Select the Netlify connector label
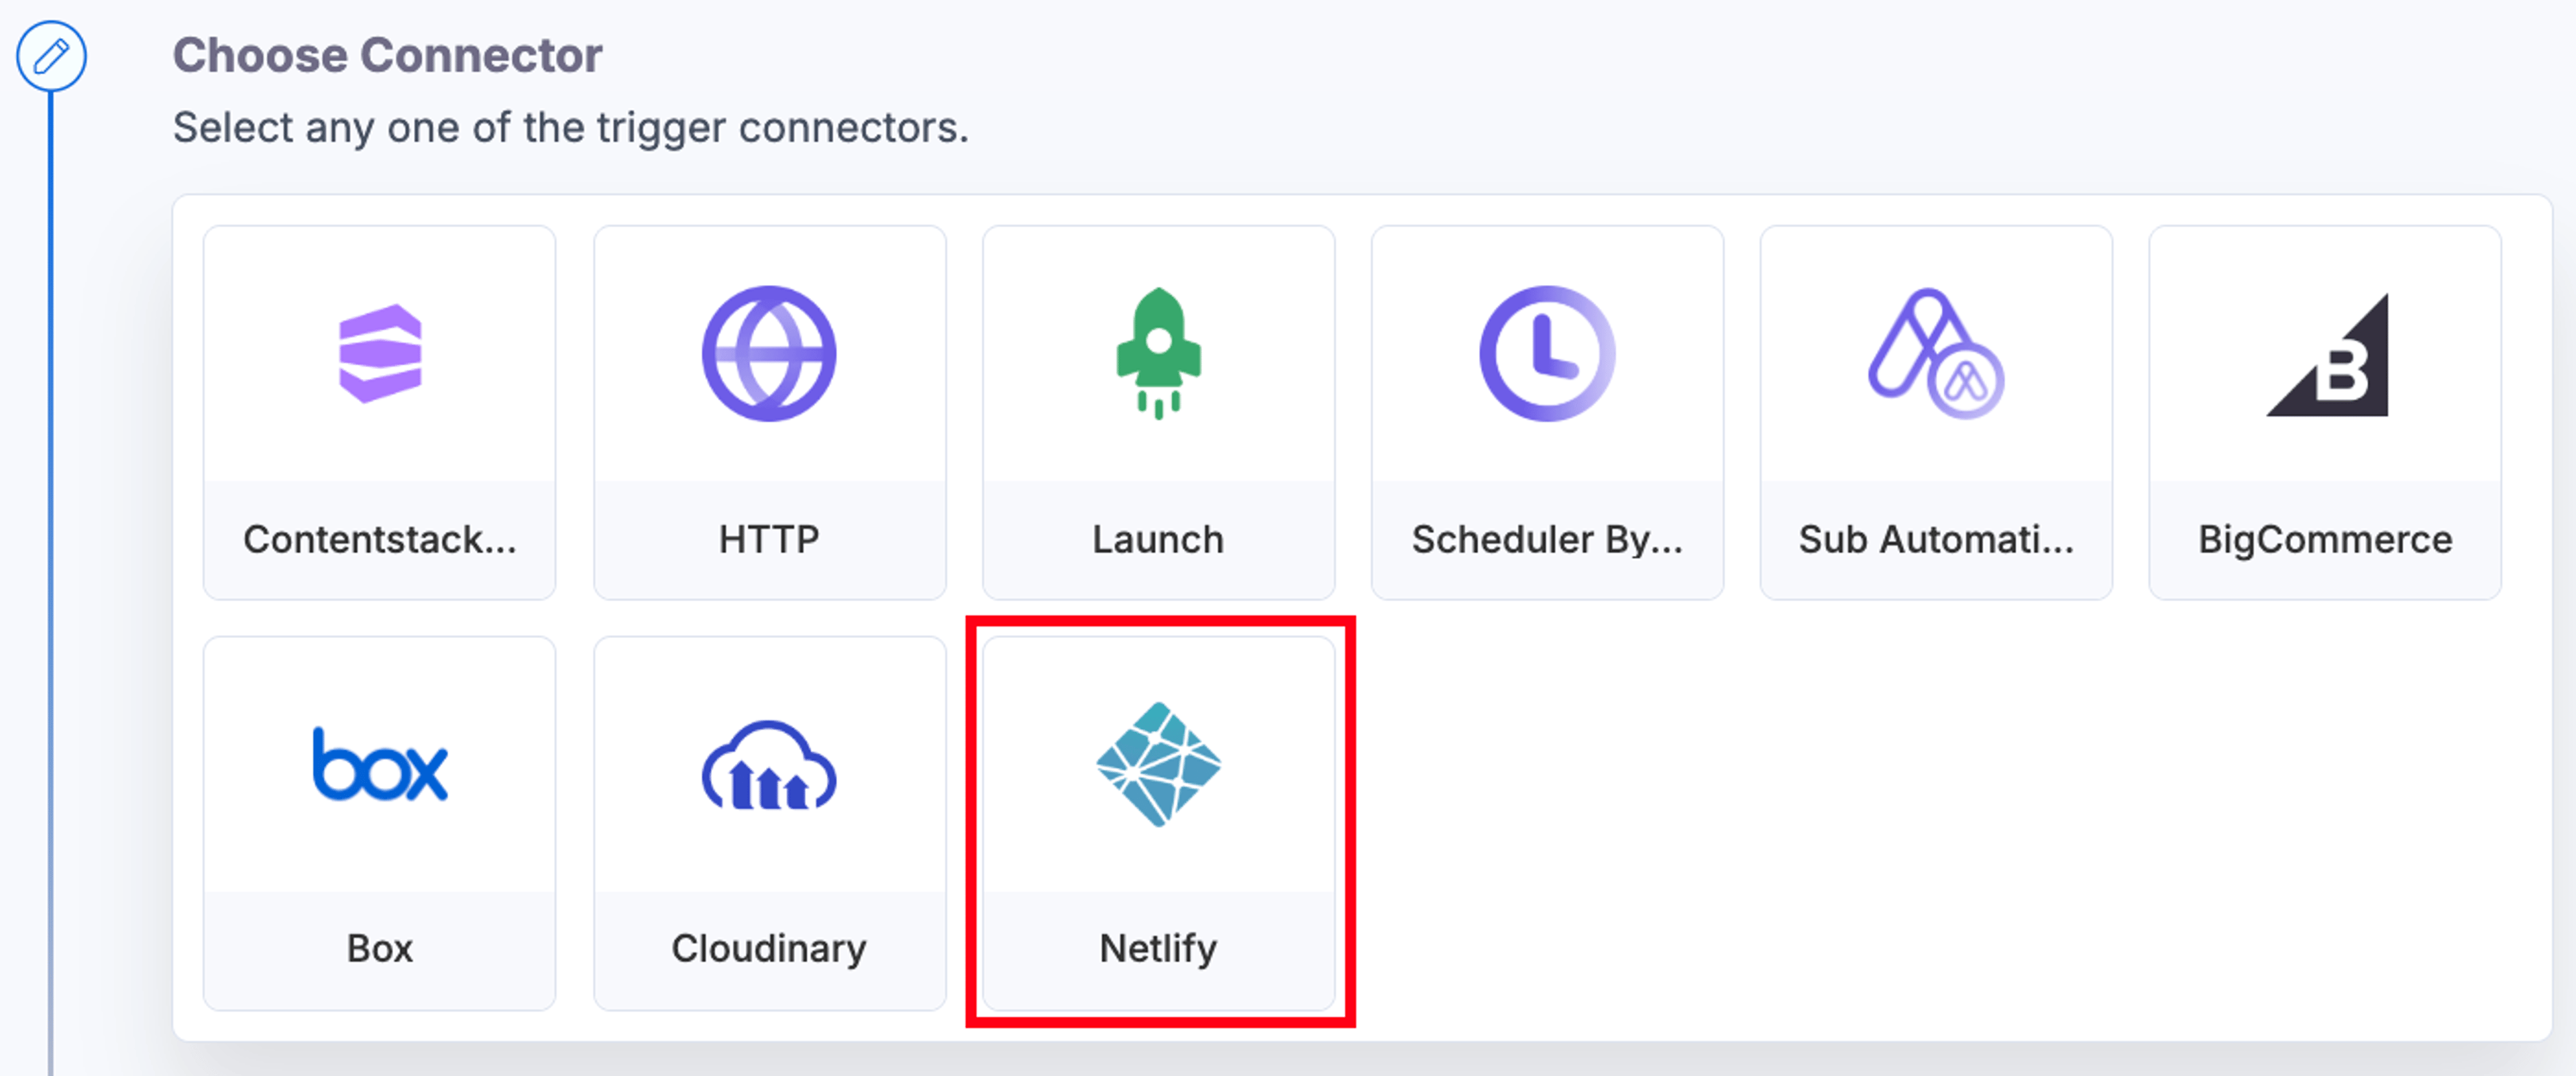 click(1158, 948)
